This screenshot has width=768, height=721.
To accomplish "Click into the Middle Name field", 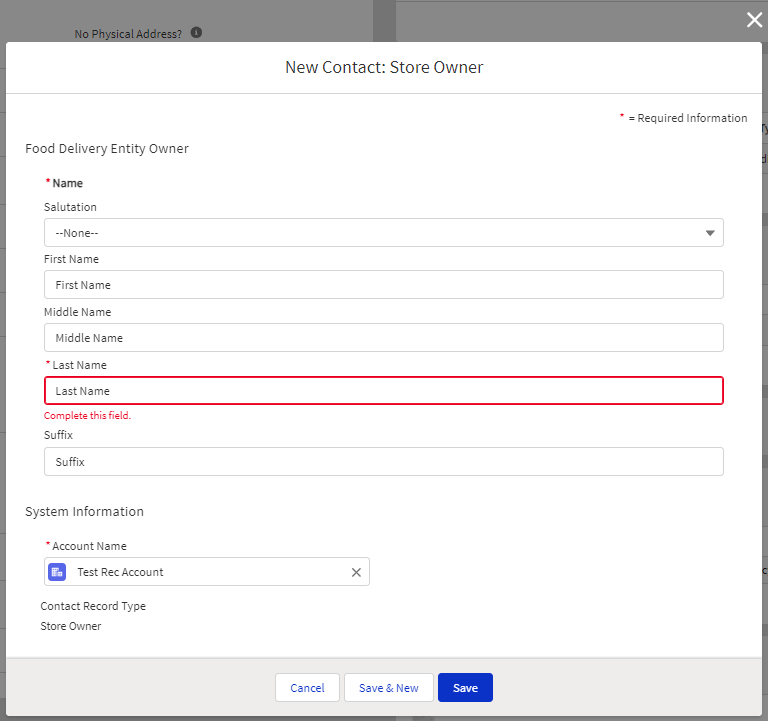I will (x=383, y=338).
